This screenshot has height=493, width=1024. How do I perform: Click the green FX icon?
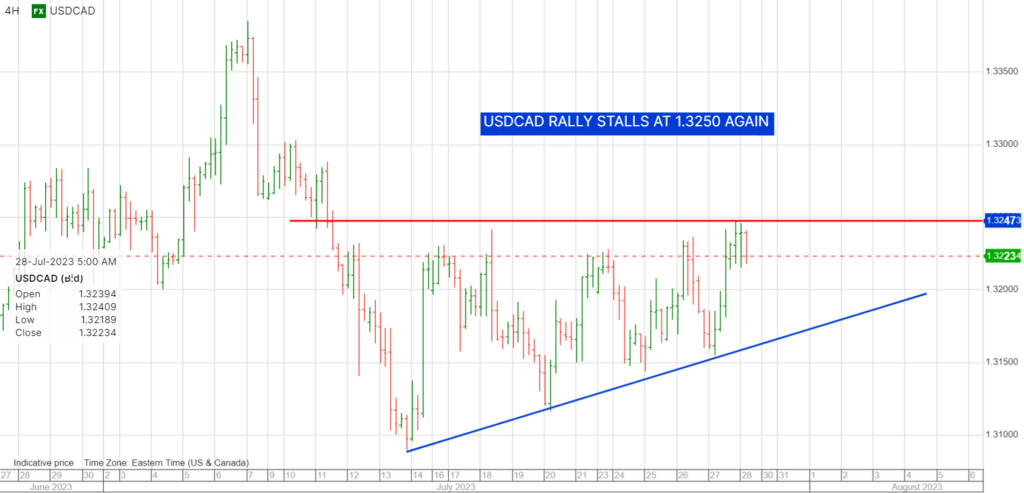click(37, 12)
